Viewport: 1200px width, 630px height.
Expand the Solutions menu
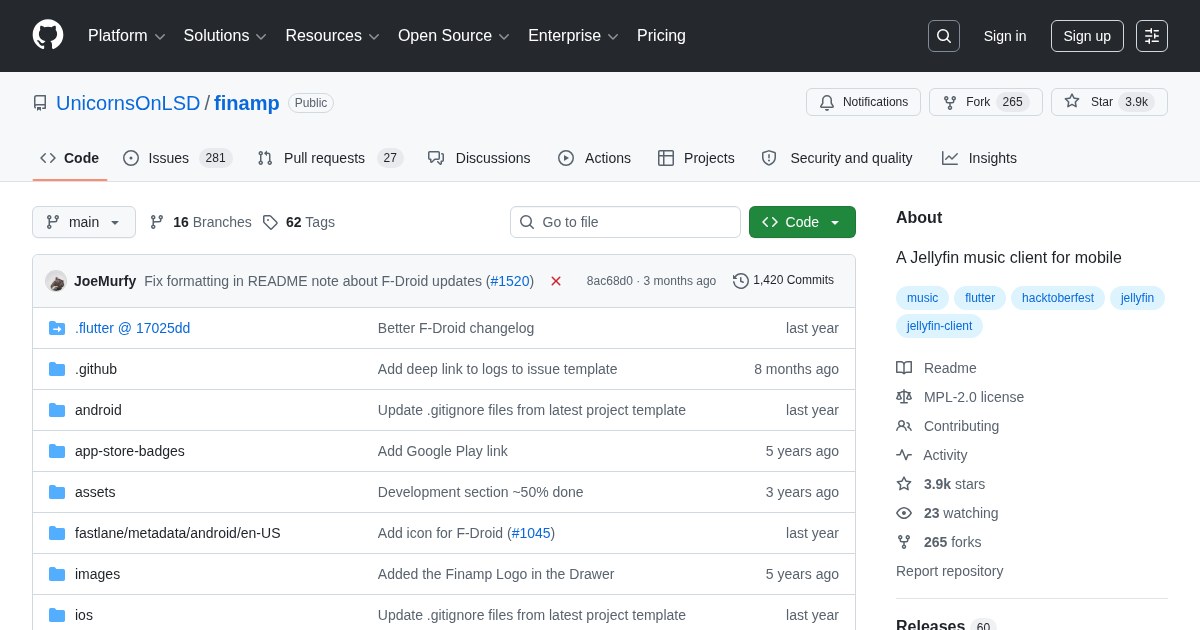pos(225,36)
